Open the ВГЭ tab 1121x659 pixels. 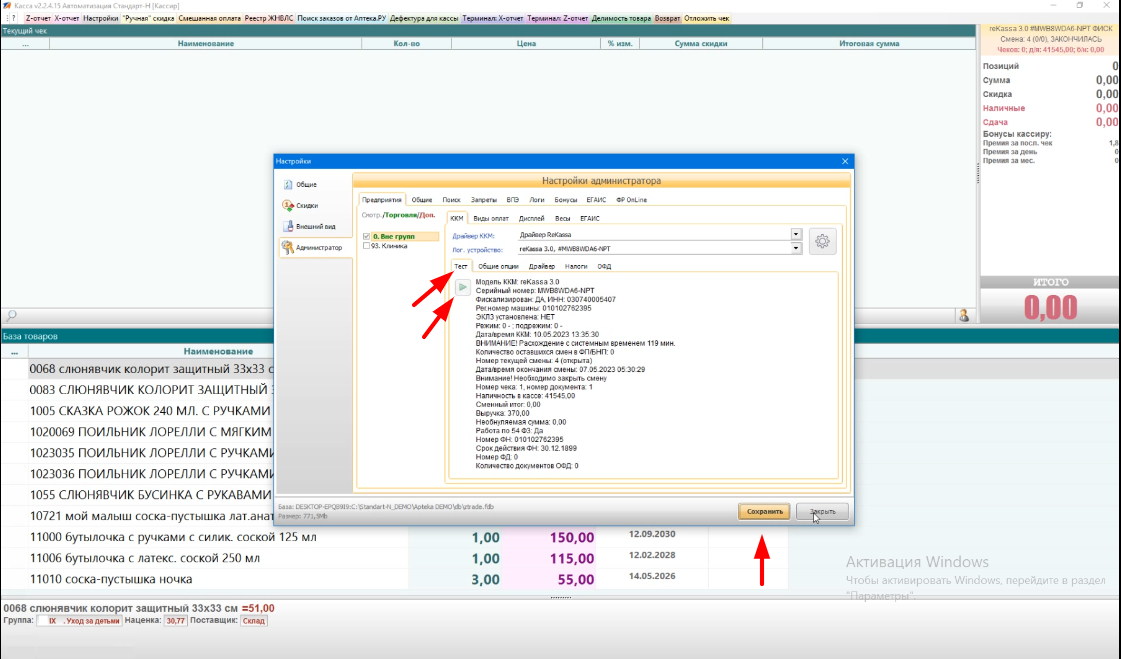coord(513,200)
